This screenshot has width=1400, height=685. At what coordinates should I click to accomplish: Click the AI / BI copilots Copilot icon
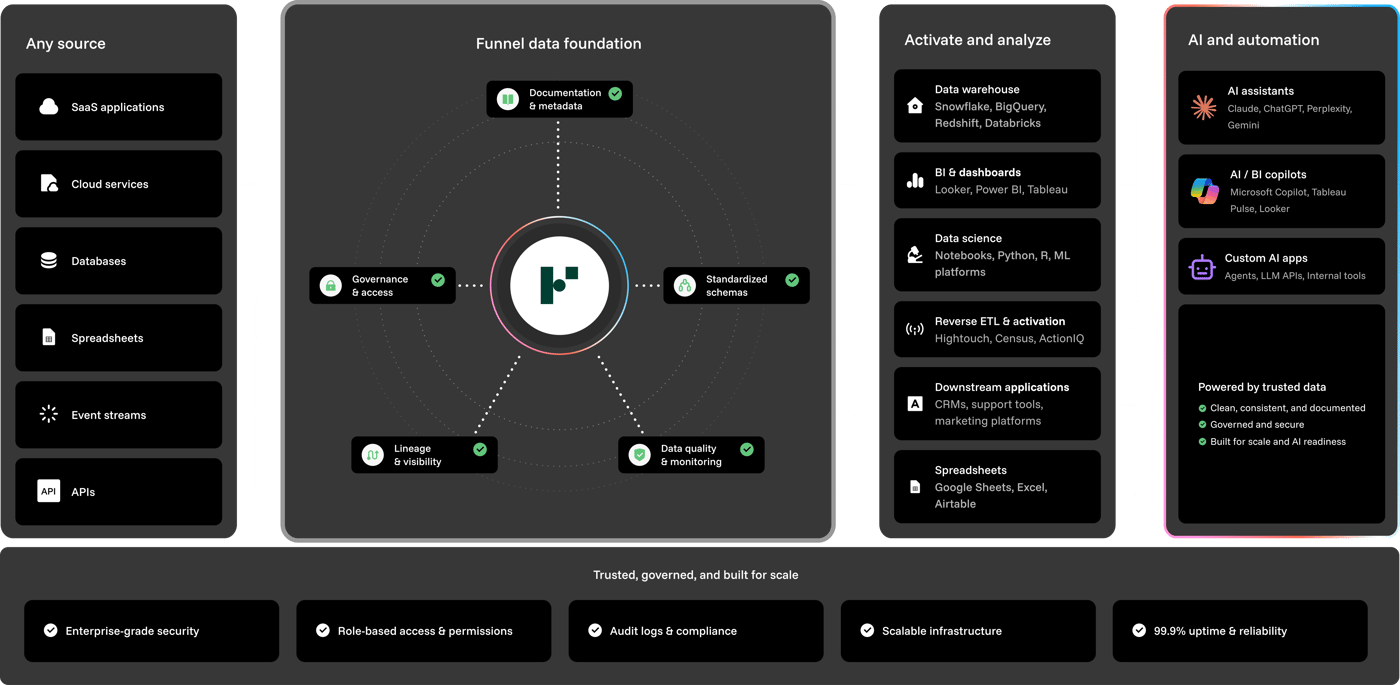click(1204, 191)
